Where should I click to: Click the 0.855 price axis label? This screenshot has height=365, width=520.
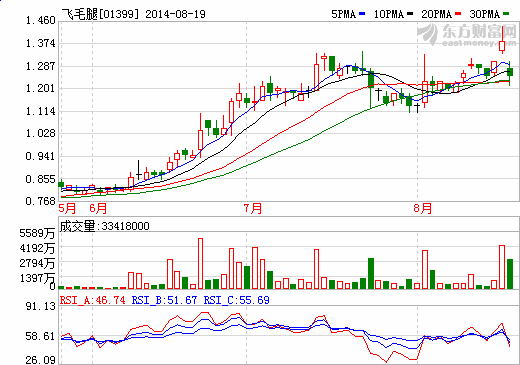(41, 179)
